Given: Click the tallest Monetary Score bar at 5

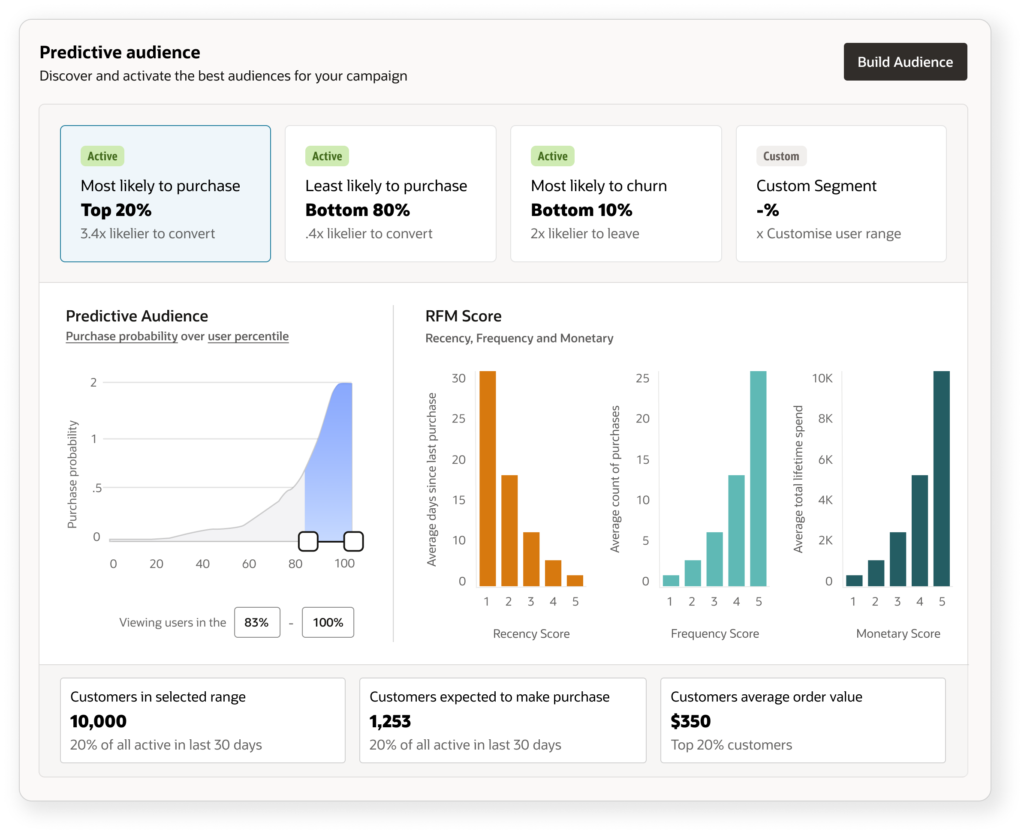Looking at the screenshot, I should (x=941, y=478).
